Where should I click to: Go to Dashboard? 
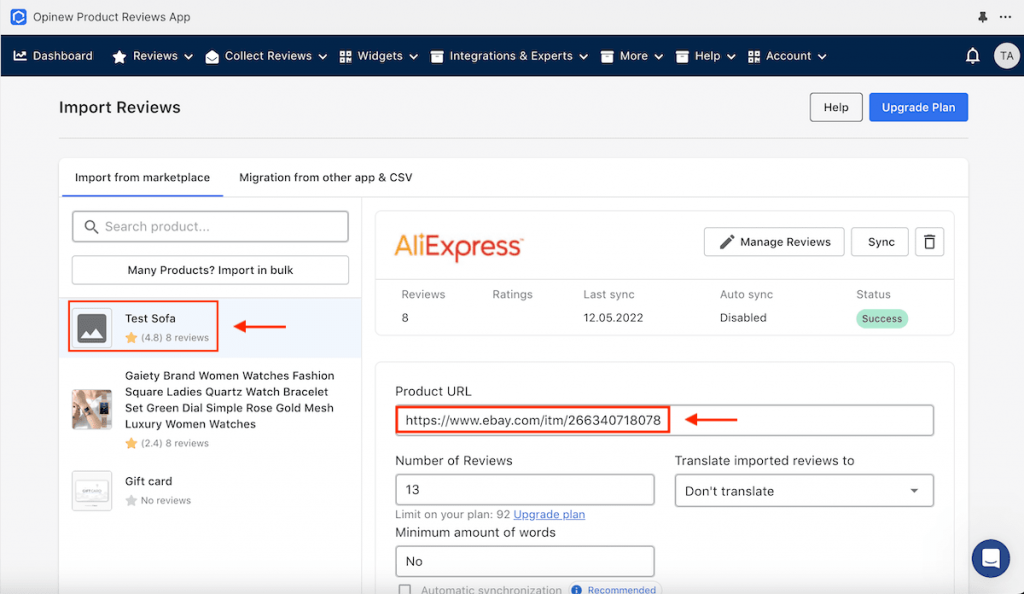[63, 56]
